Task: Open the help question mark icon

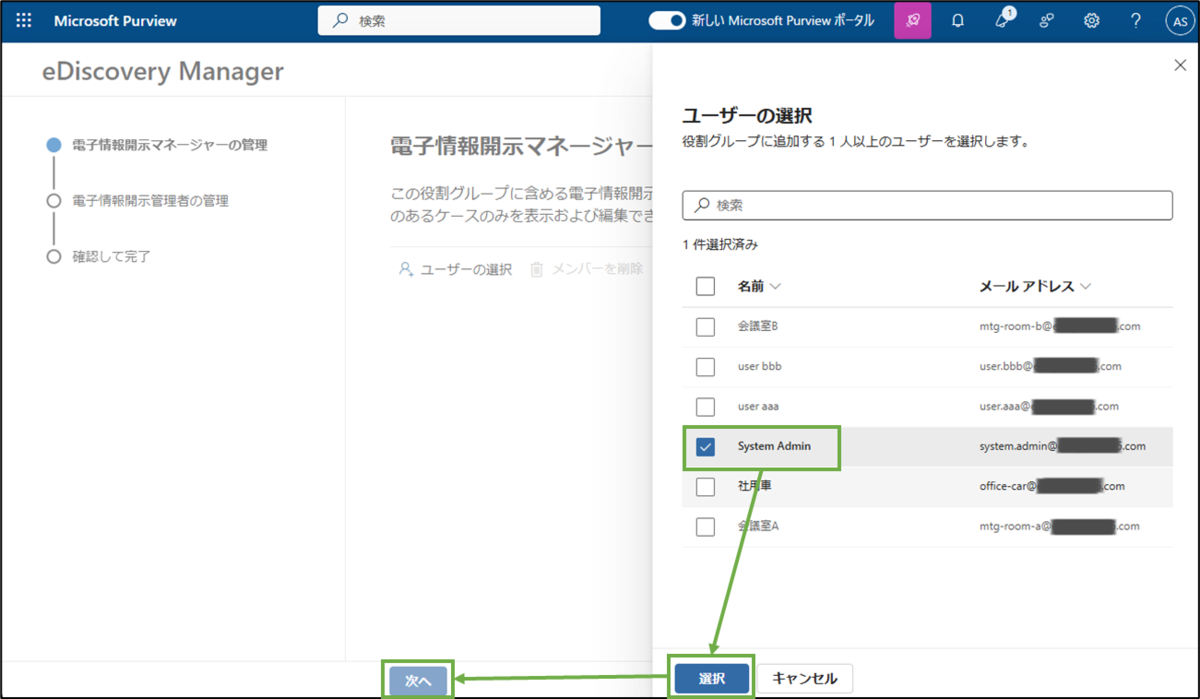Action: [x=1136, y=20]
